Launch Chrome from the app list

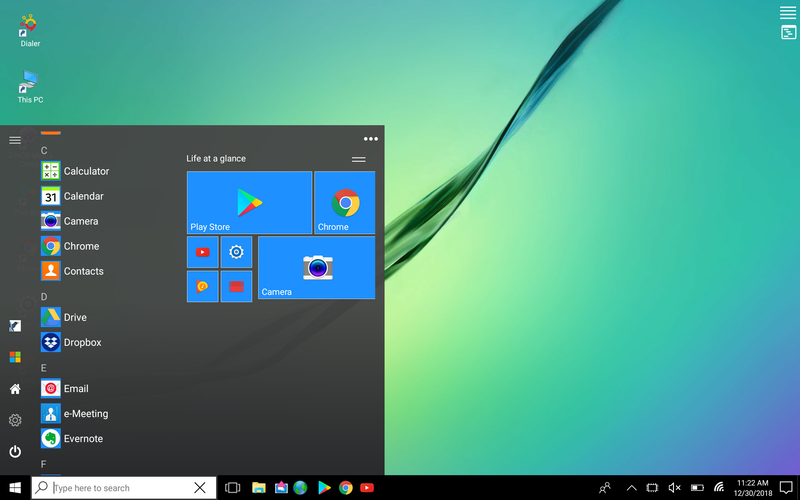70,246
